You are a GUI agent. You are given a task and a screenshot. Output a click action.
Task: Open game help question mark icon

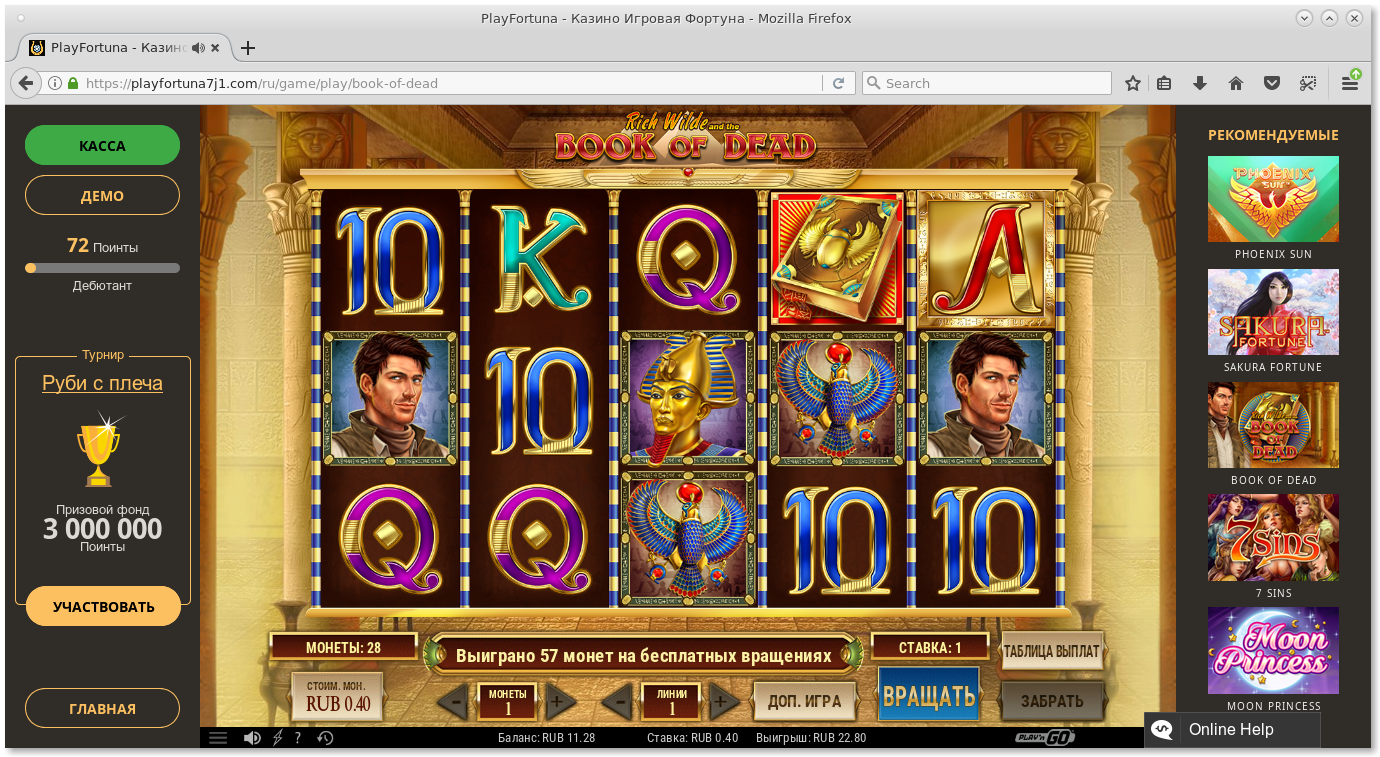pyautogui.click(x=298, y=738)
